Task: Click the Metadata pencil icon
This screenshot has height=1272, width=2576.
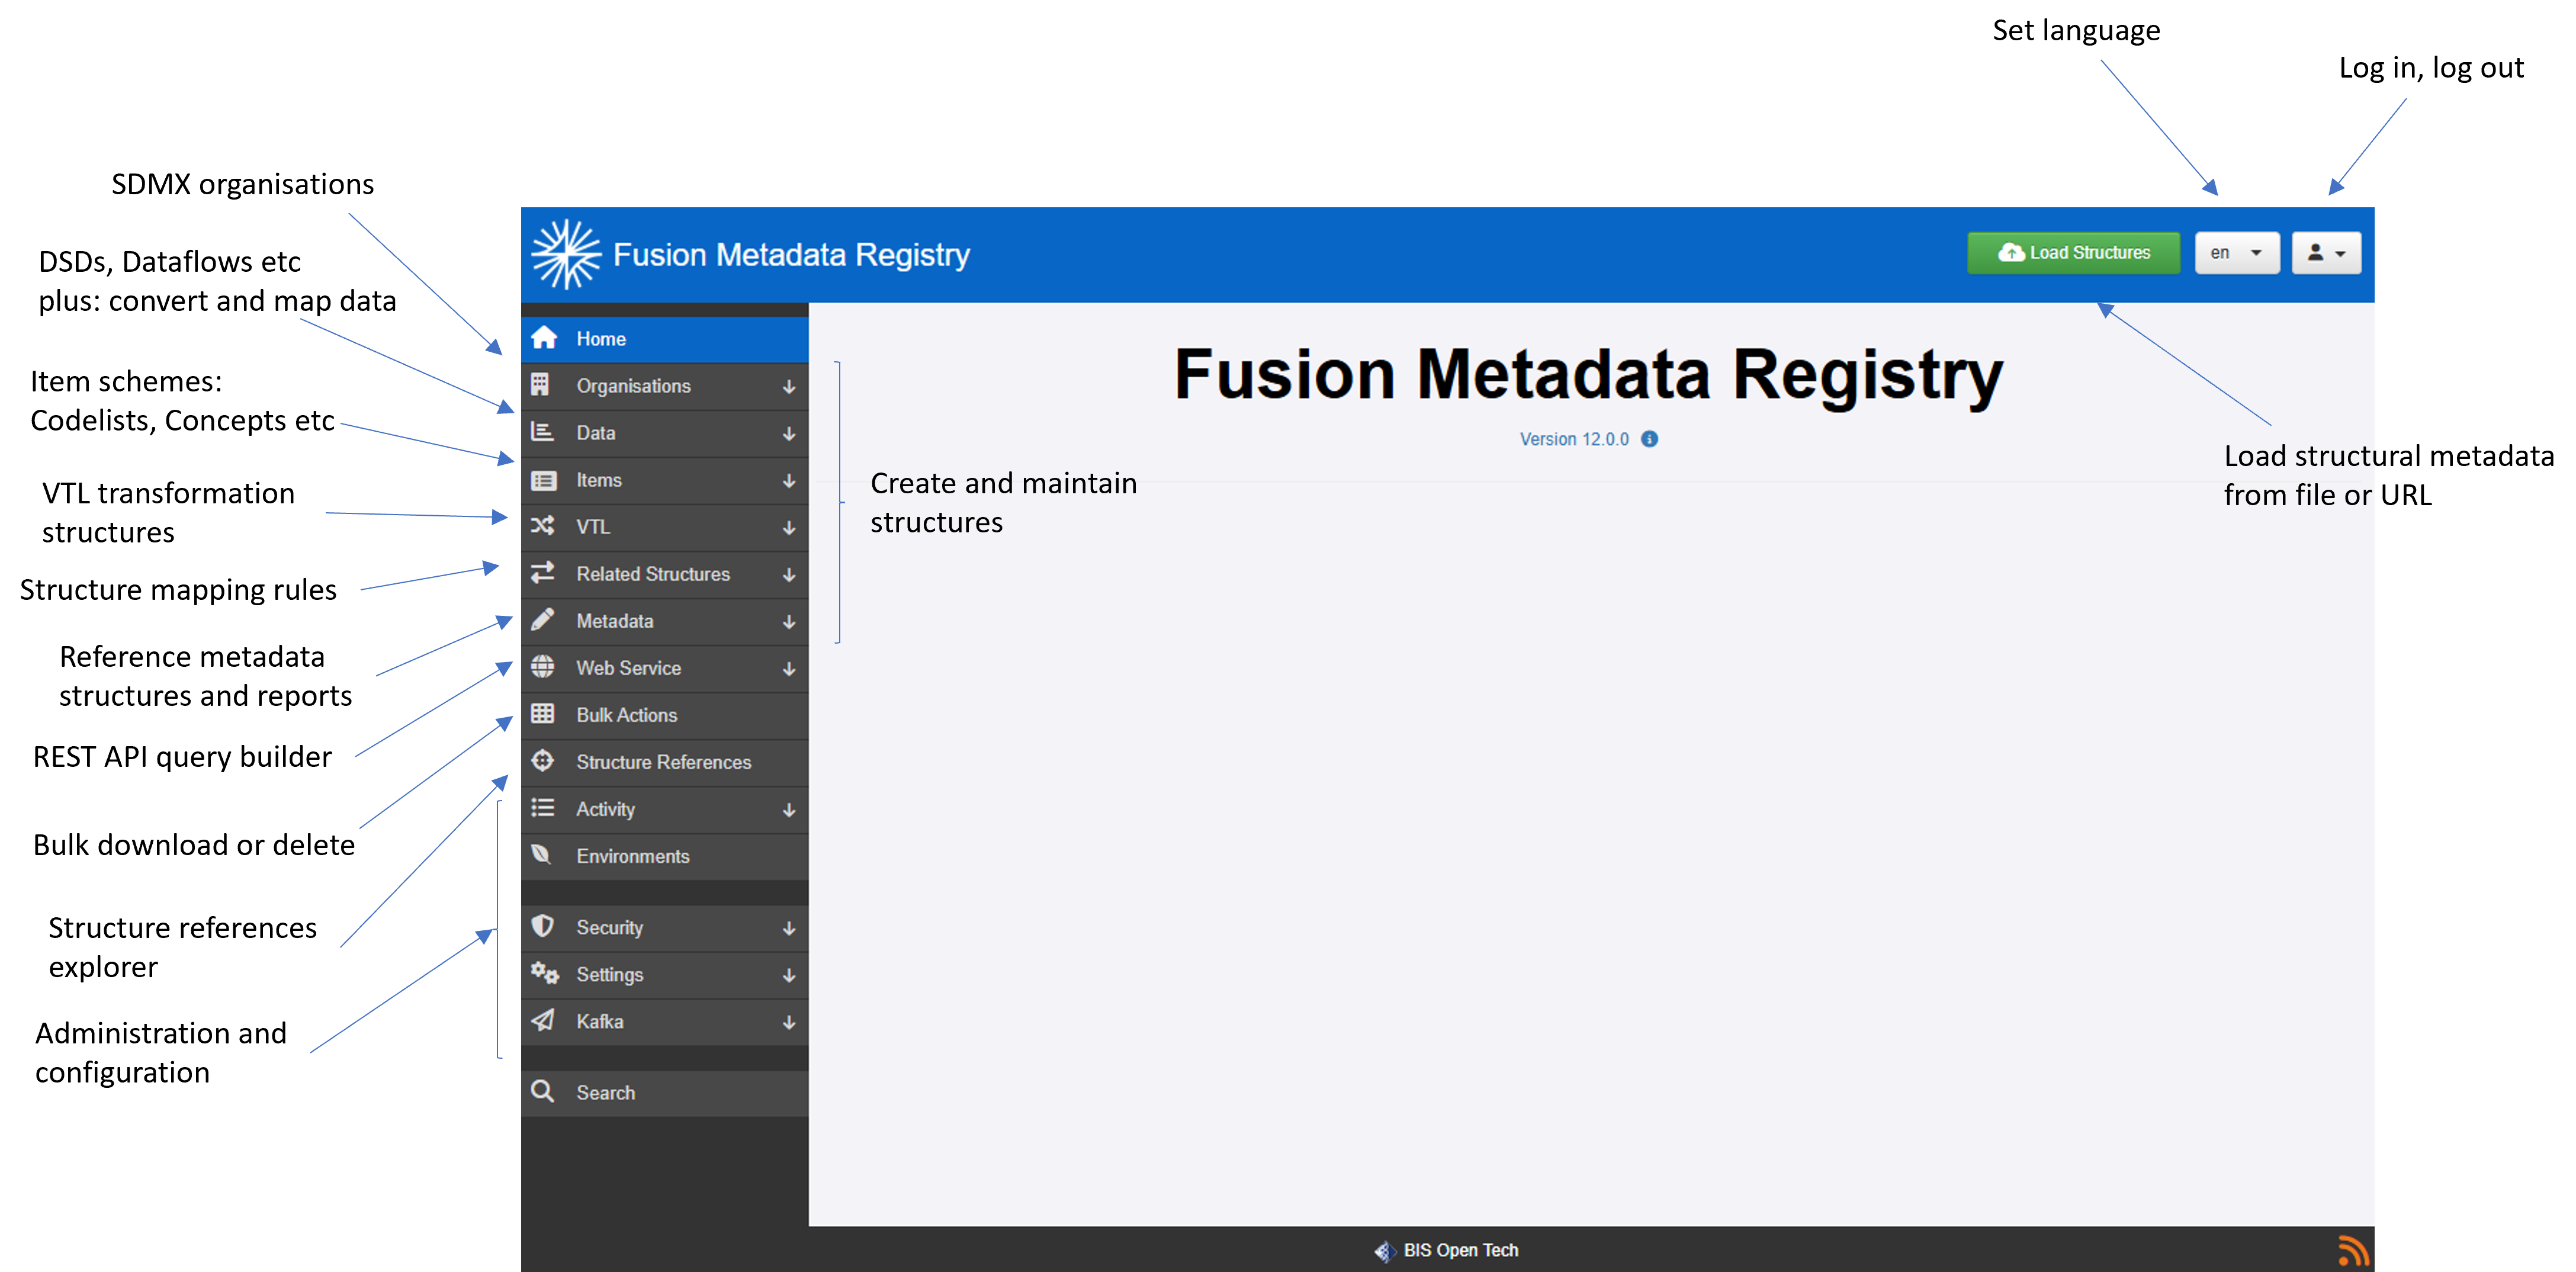Action: tap(543, 620)
